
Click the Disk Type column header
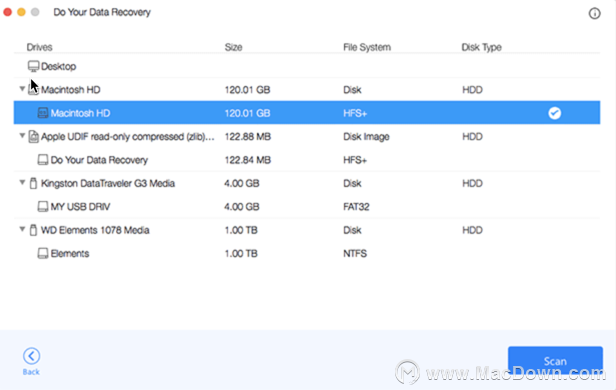(481, 47)
